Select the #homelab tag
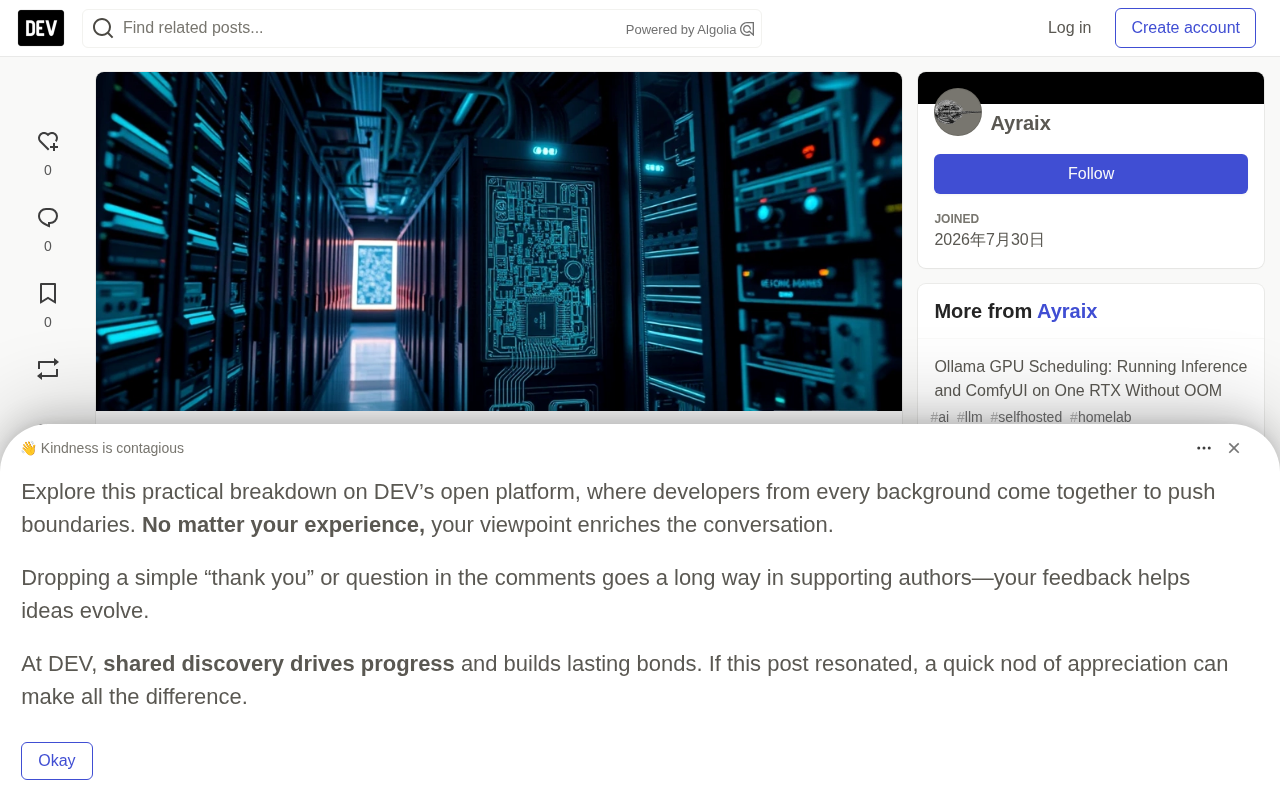The height and width of the screenshot is (800, 1280). tap(1101, 417)
